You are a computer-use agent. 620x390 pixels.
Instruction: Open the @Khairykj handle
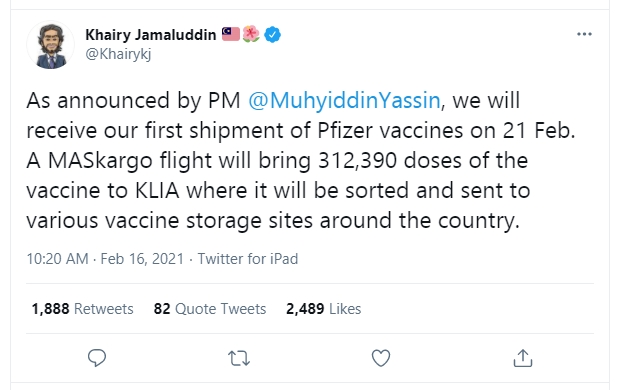[118, 54]
